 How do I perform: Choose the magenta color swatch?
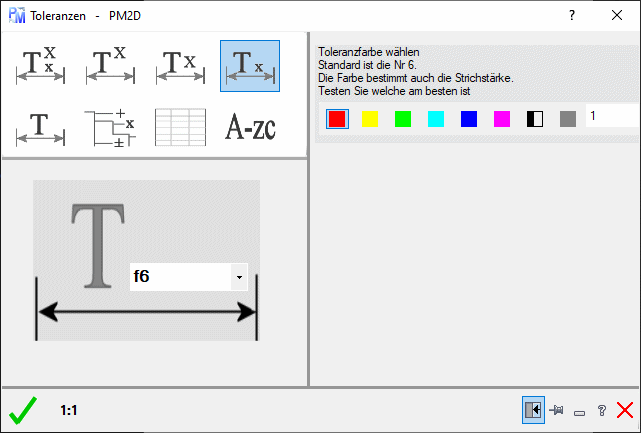coord(502,119)
